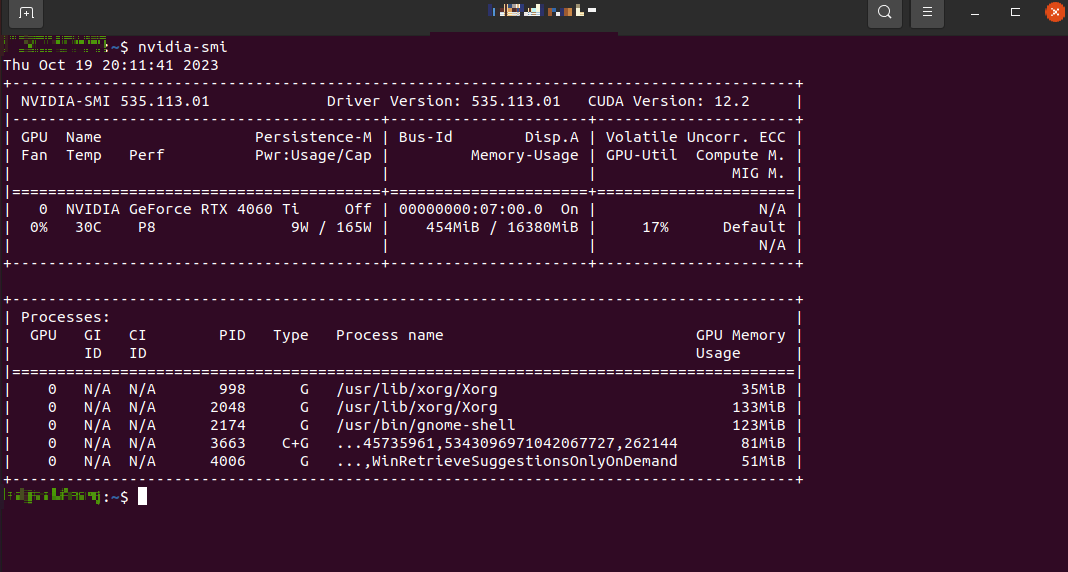The width and height of the screenshot is (1068, 572).
Task: Click the 81MiB memory usage value
Action: [x=763, y=443]
